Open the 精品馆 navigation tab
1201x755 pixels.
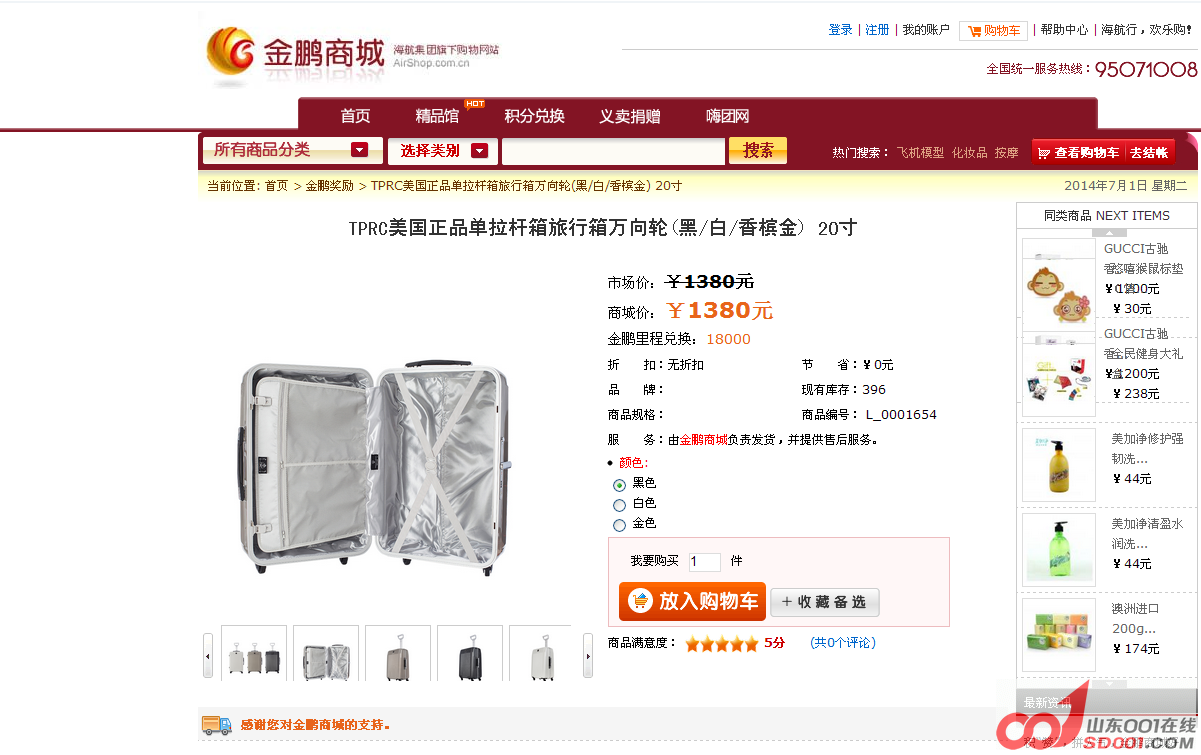(x=437, y=116)
